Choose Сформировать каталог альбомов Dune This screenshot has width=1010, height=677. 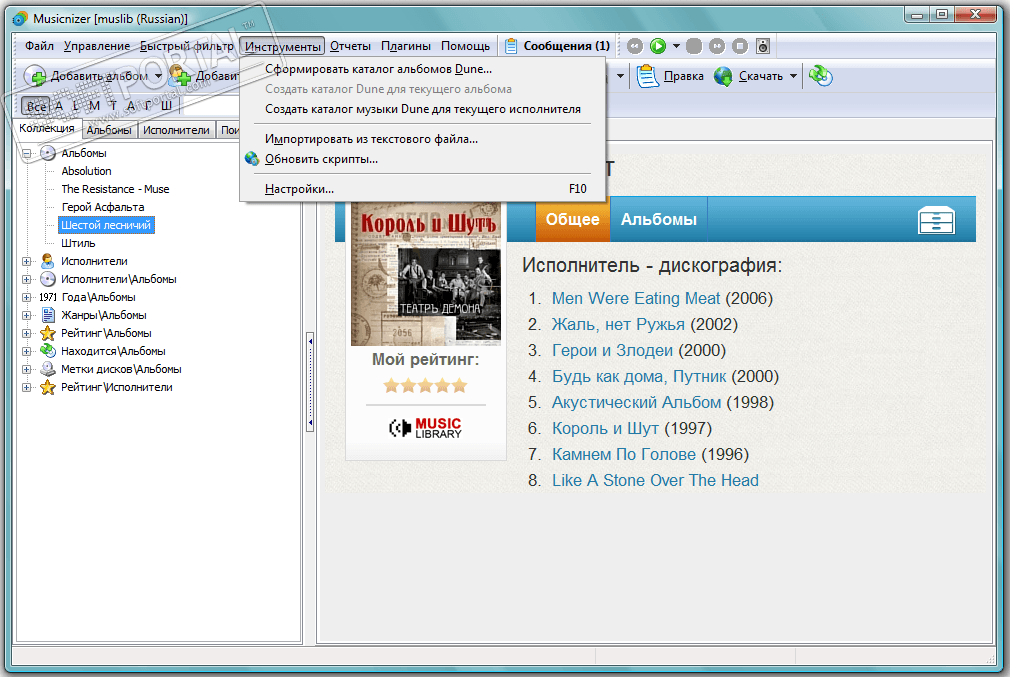(422, 69)
